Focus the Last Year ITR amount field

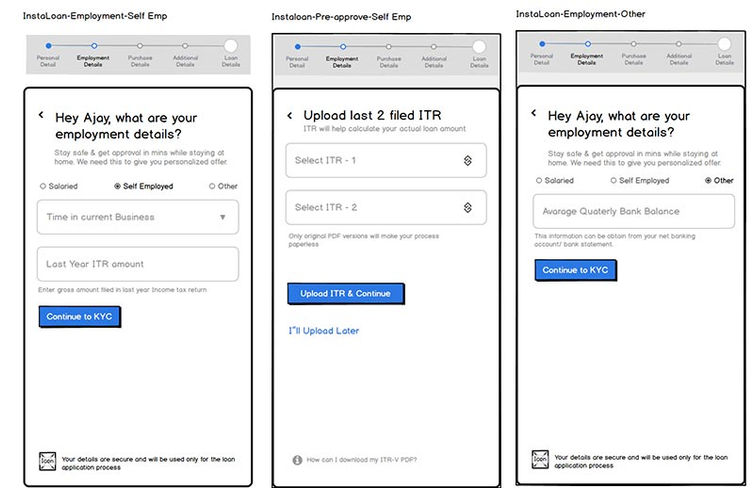pyautogui.click(x=138, y=264)
